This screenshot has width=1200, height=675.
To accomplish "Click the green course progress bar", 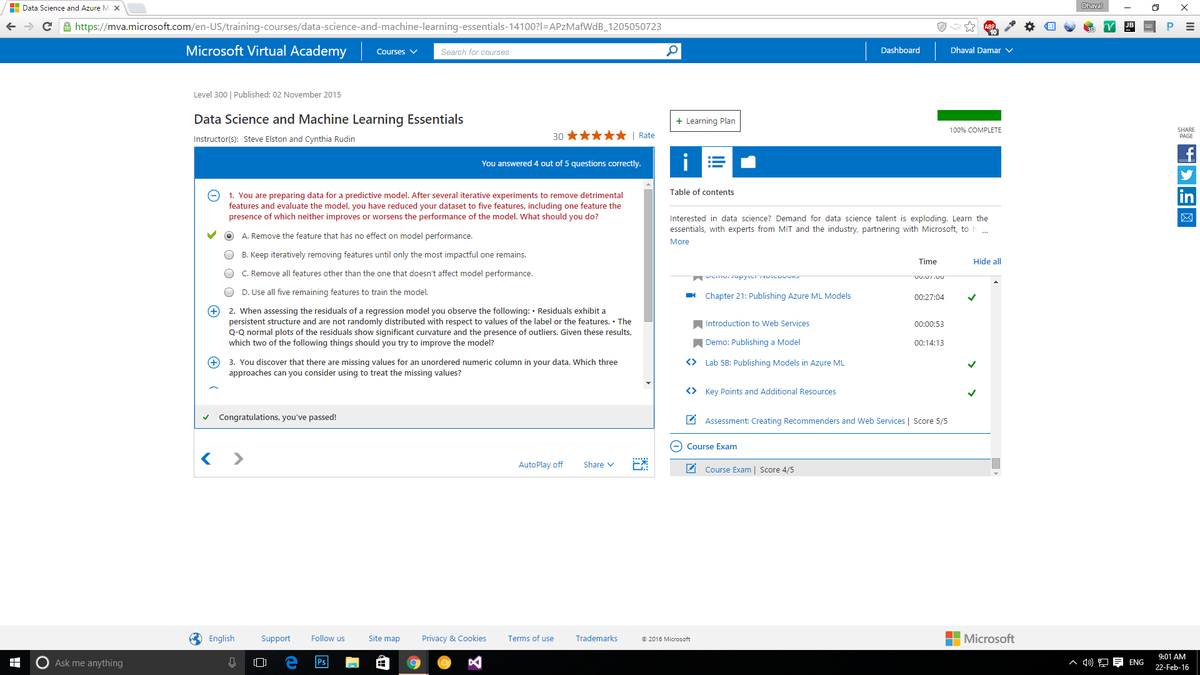I will coord(969,115).
